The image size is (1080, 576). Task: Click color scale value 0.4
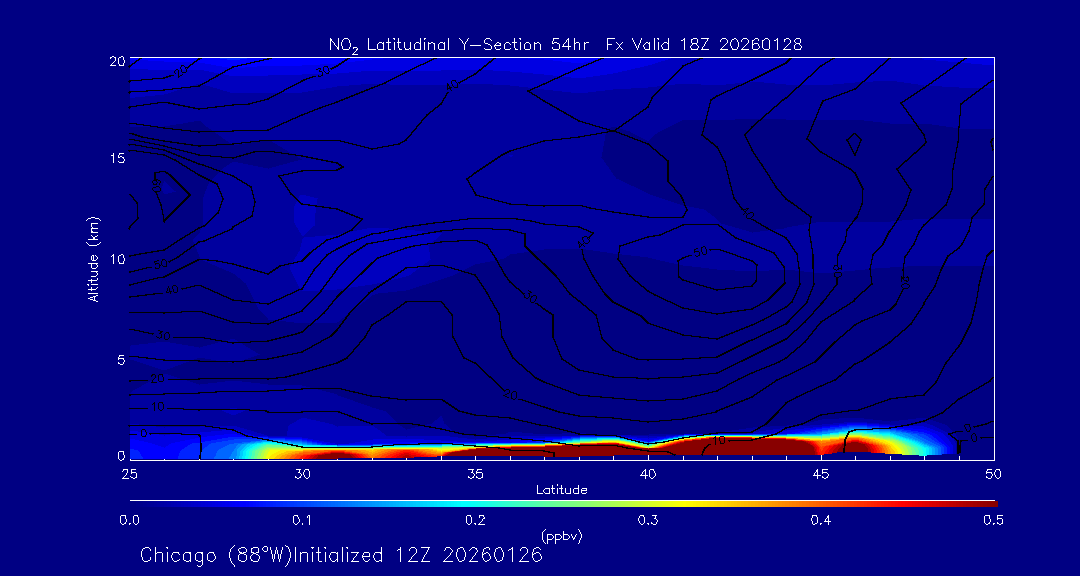pyautogui.click(x=821, y=521)
